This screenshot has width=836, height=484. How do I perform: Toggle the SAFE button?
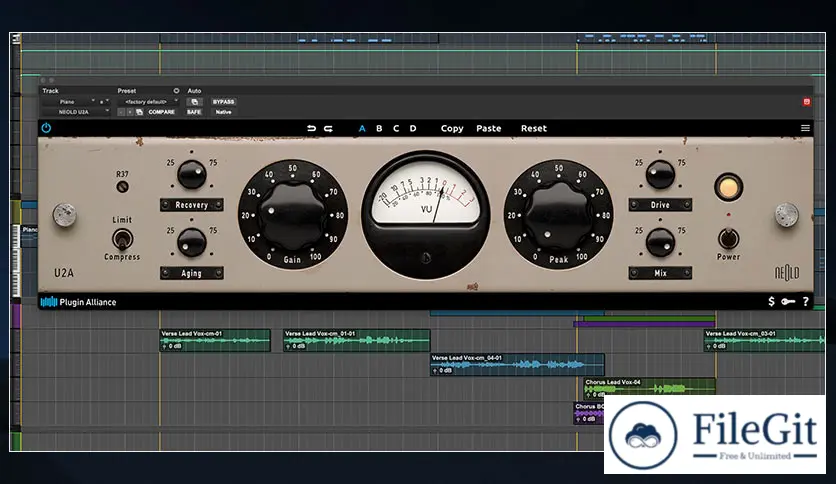194,112
